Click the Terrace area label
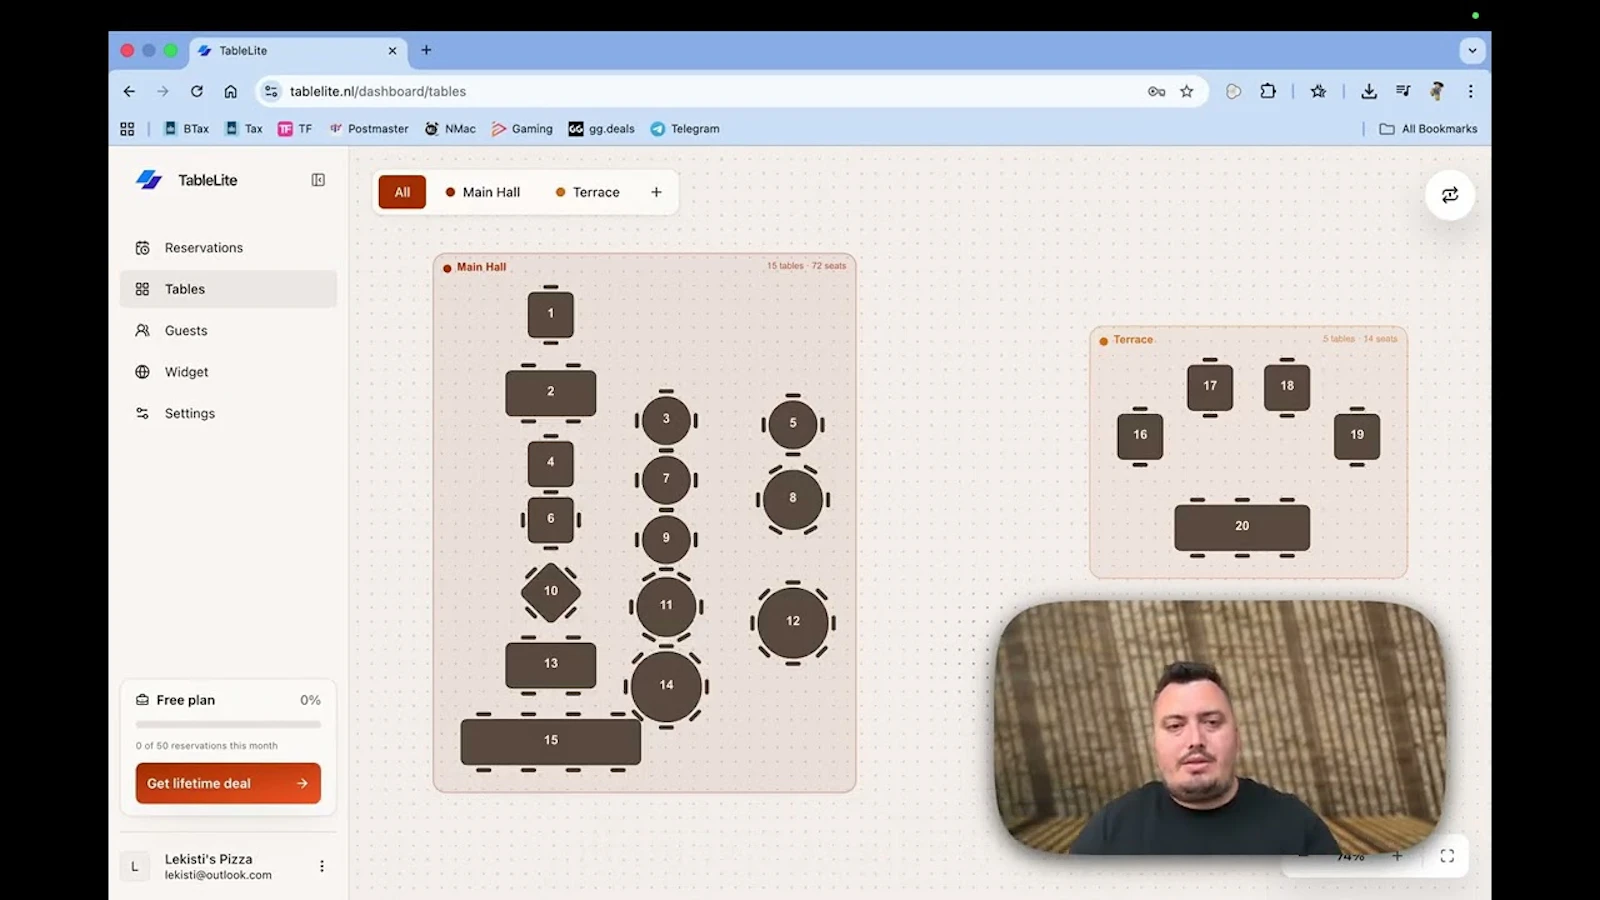The image size is (1600, 900). tap(1133, 340)
